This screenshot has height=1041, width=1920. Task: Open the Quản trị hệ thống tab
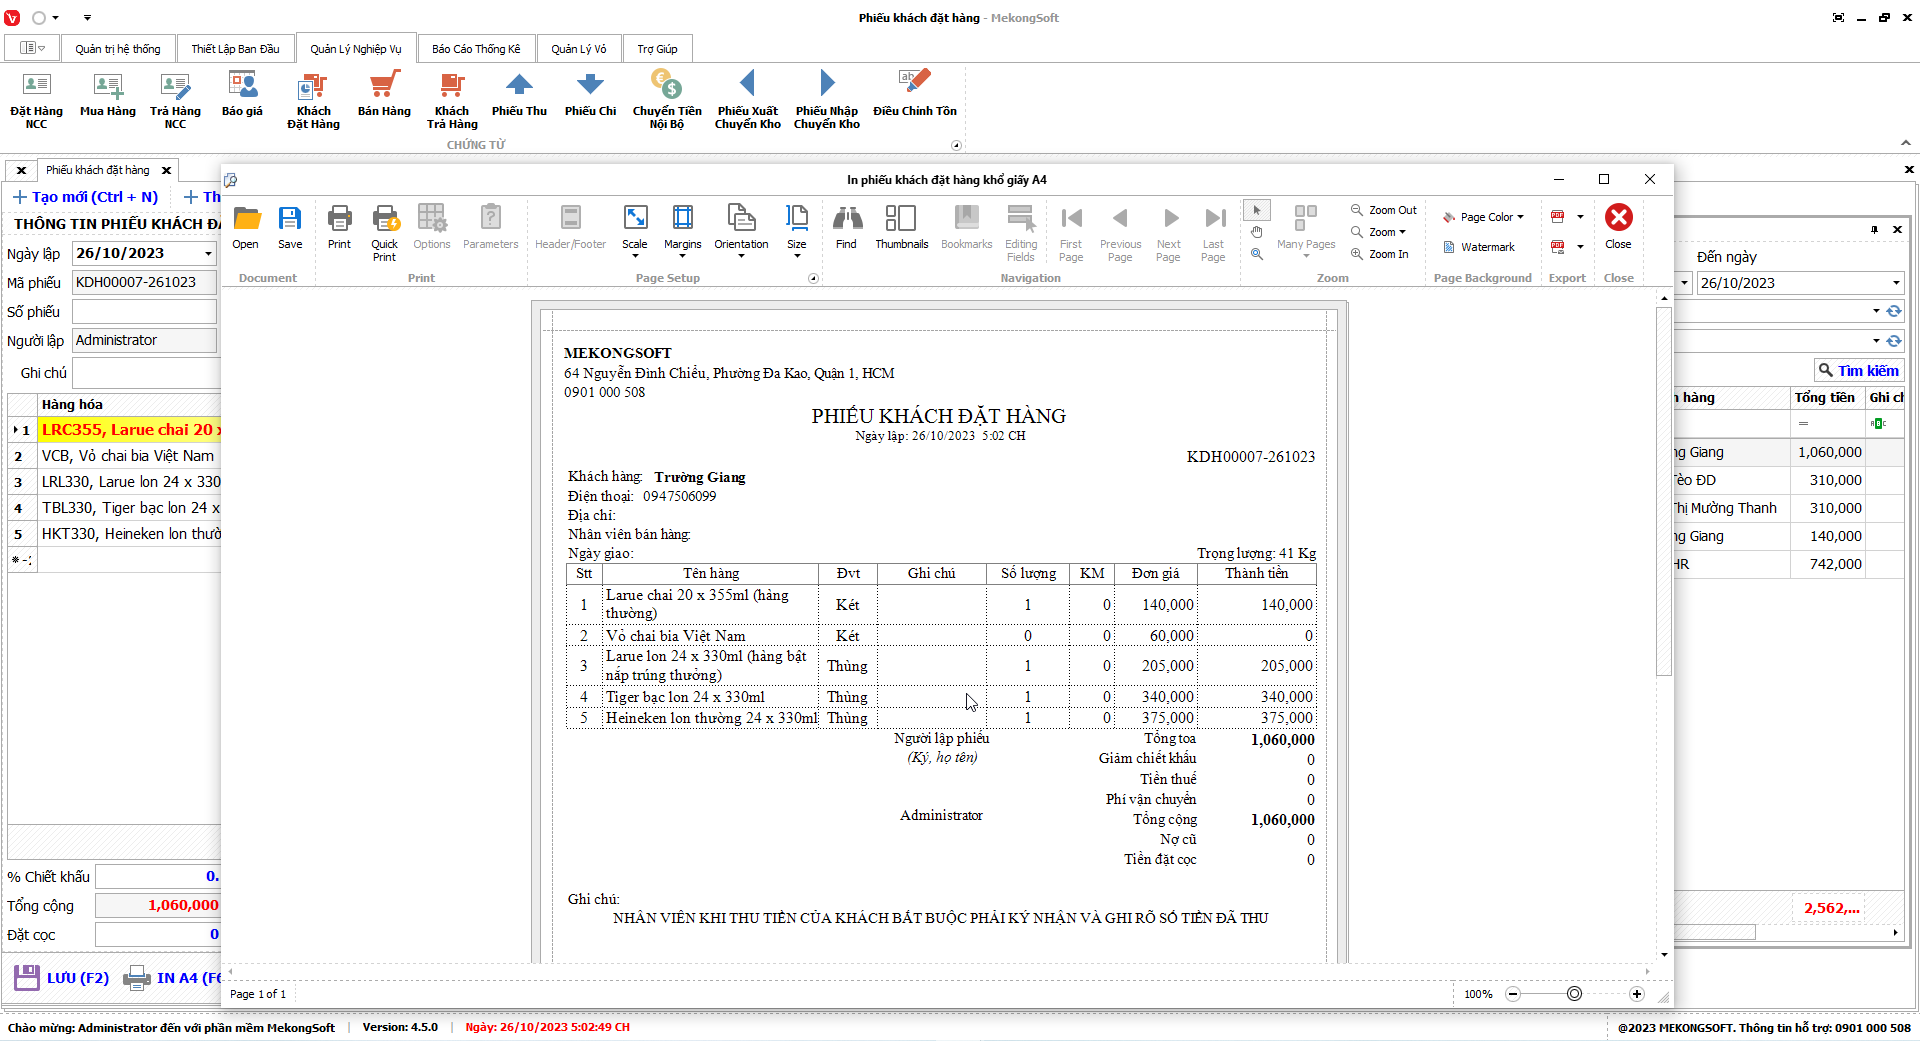117,49
